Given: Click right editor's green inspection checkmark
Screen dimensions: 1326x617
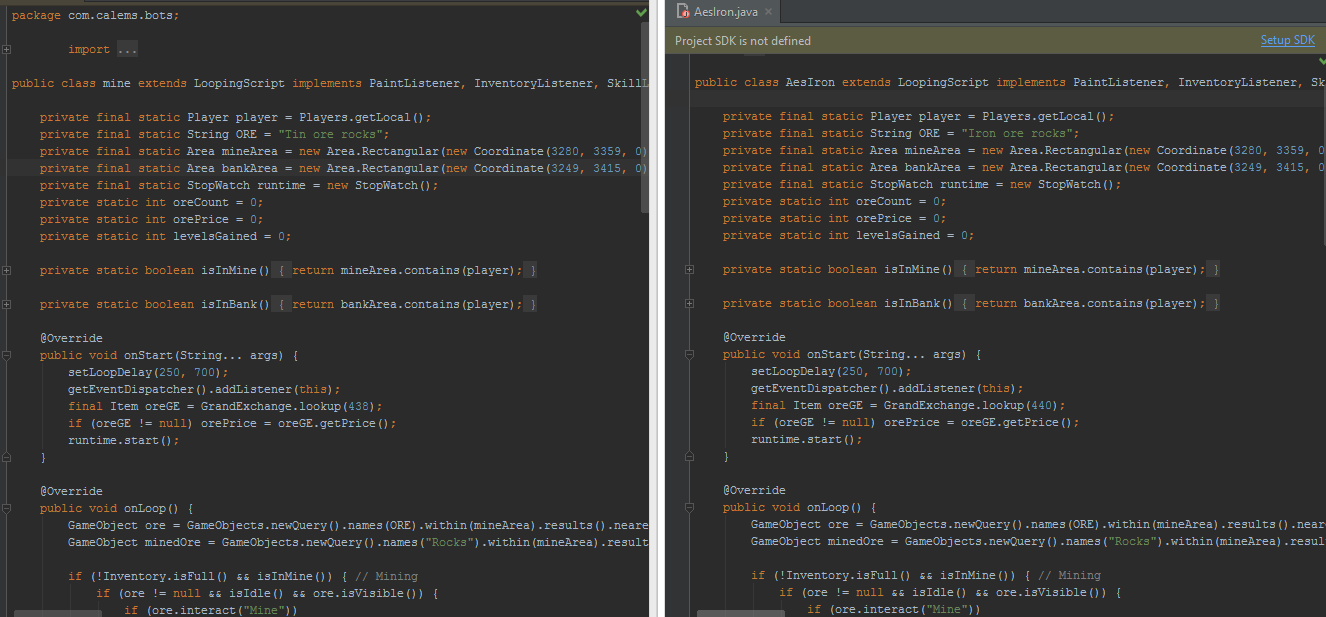Looking at the screenshot, I should coord(1322,62).
